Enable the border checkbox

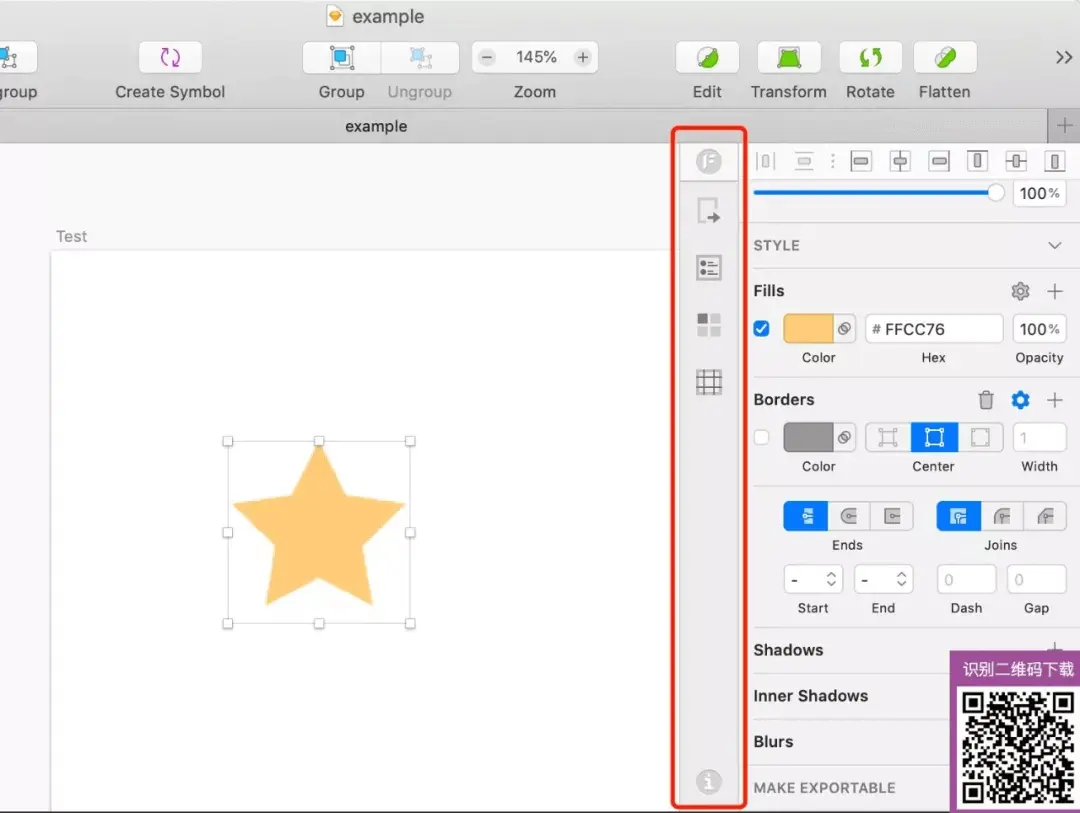761,438
